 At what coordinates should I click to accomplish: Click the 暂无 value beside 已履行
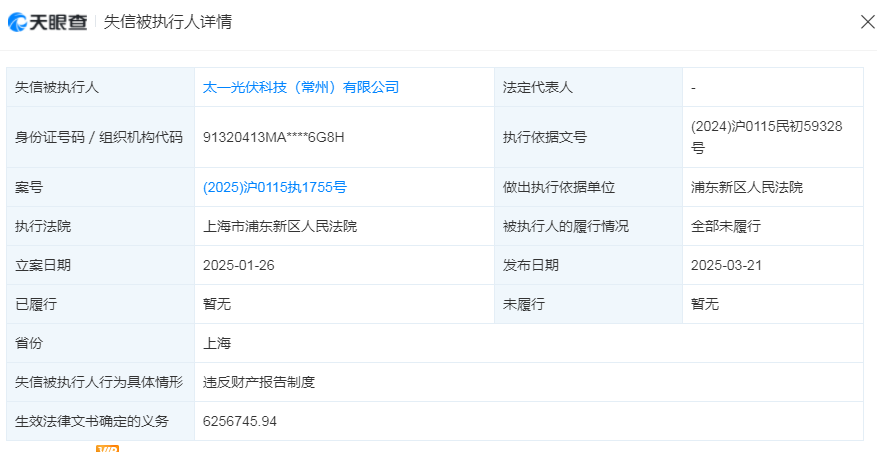pos(217,304)
